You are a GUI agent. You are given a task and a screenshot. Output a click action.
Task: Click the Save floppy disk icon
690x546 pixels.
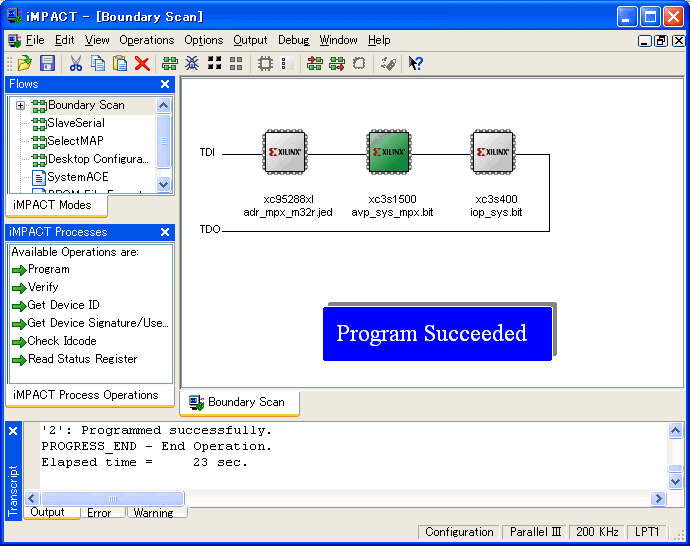point(47,63)
